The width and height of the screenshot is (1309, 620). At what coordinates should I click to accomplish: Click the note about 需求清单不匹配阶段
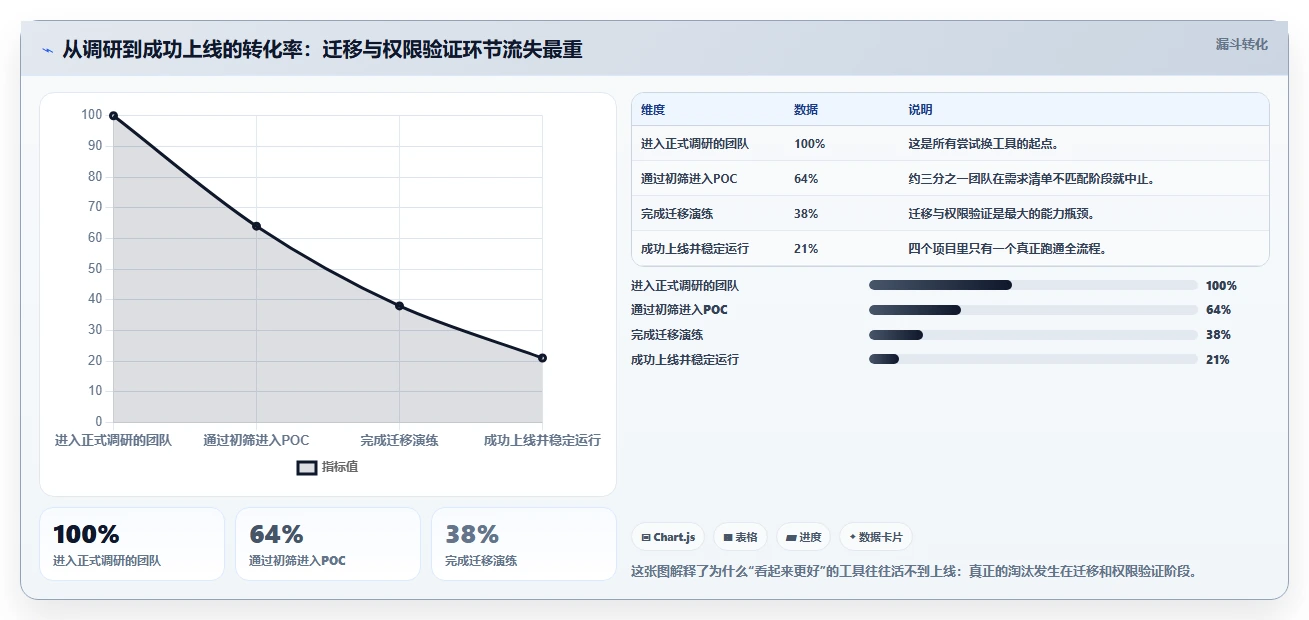[1032, 179]
